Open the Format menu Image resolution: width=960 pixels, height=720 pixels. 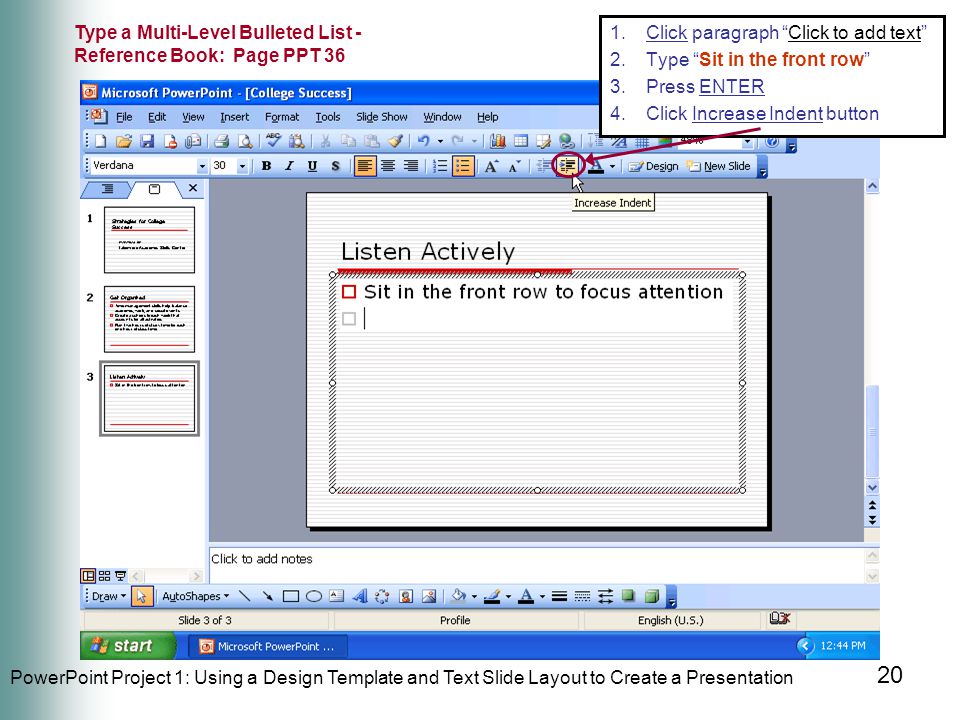click(x=282, y=117)
